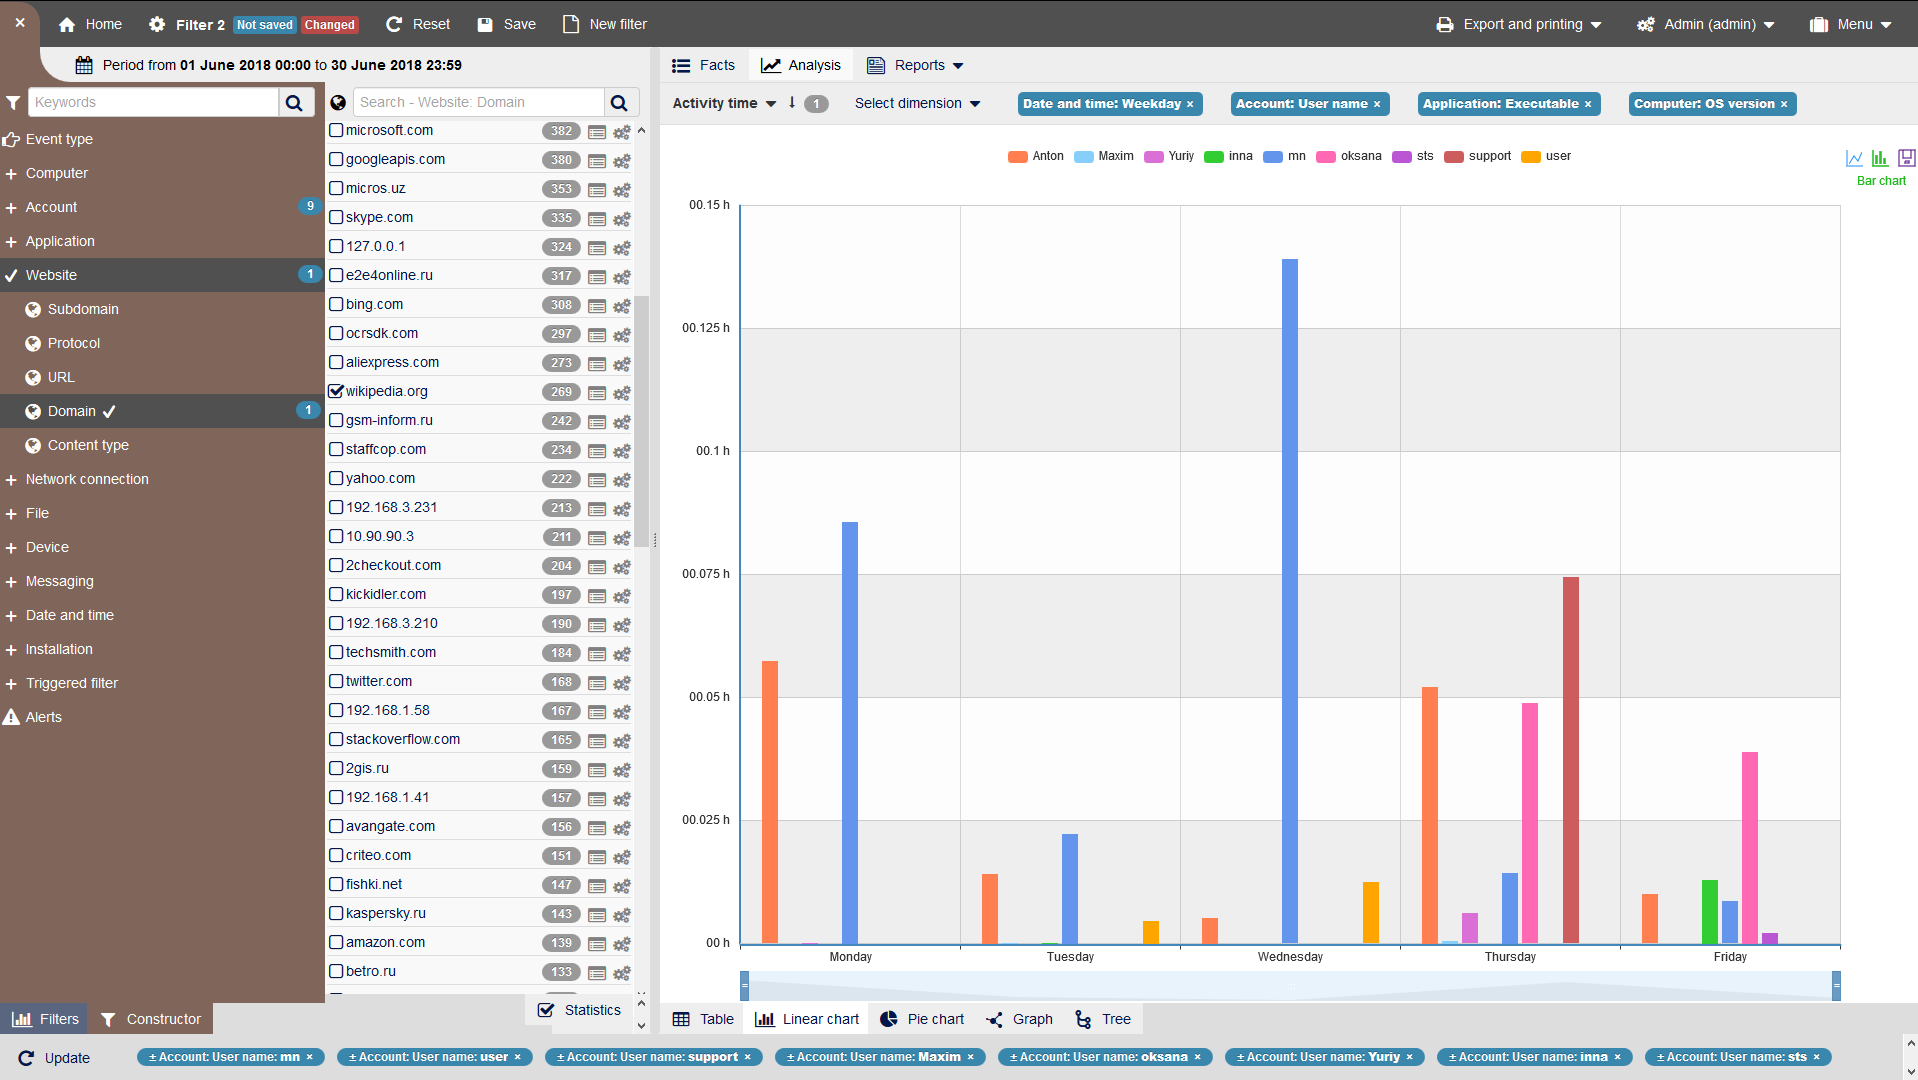This screenshot has height=1080, width=1918.
Task: Click the gears icon beside bing.com
Action: point(622,305)
